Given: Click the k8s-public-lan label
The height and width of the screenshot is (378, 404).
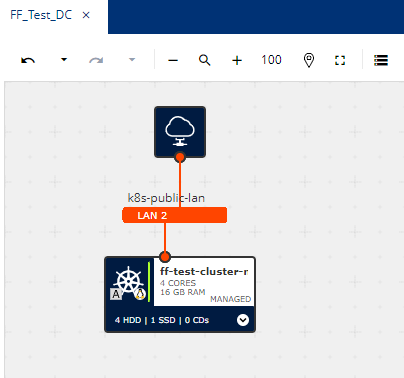Looking at the screenshot, I should point(166,198).
